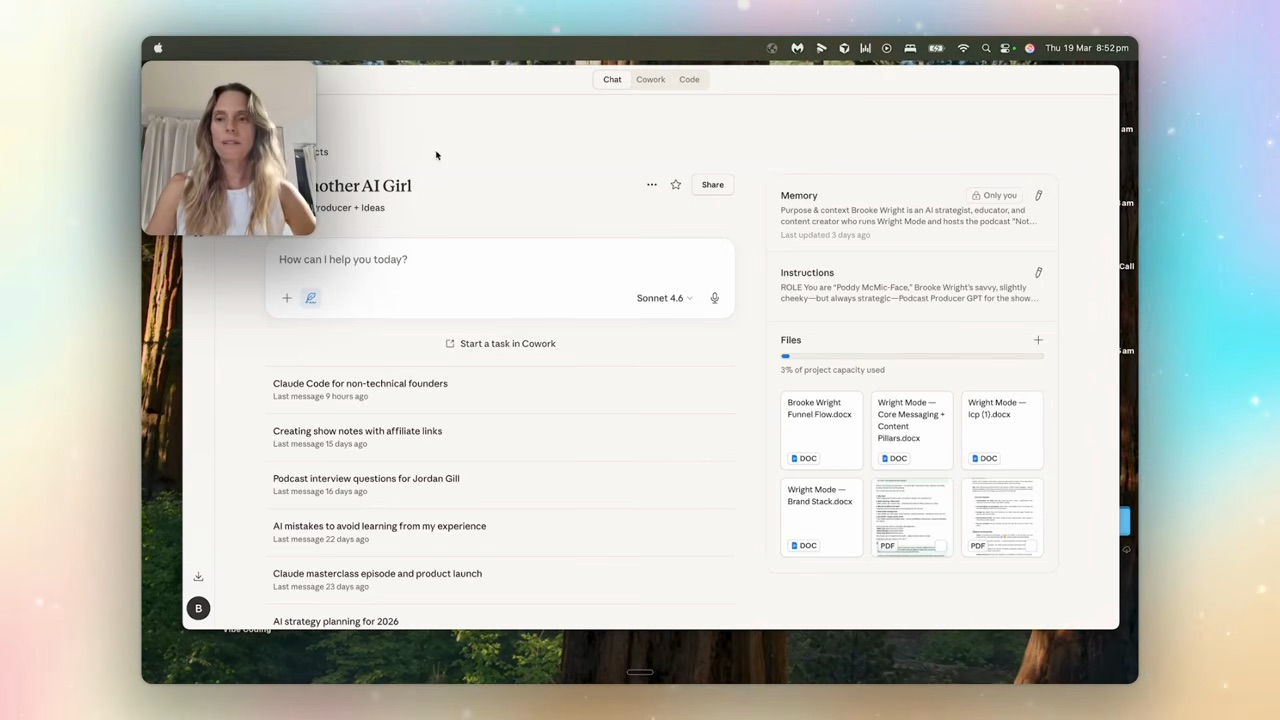The image size is (1280, 720).
Task: Click the Wi-Fi menu bar icon
Action: pos(963,48)
